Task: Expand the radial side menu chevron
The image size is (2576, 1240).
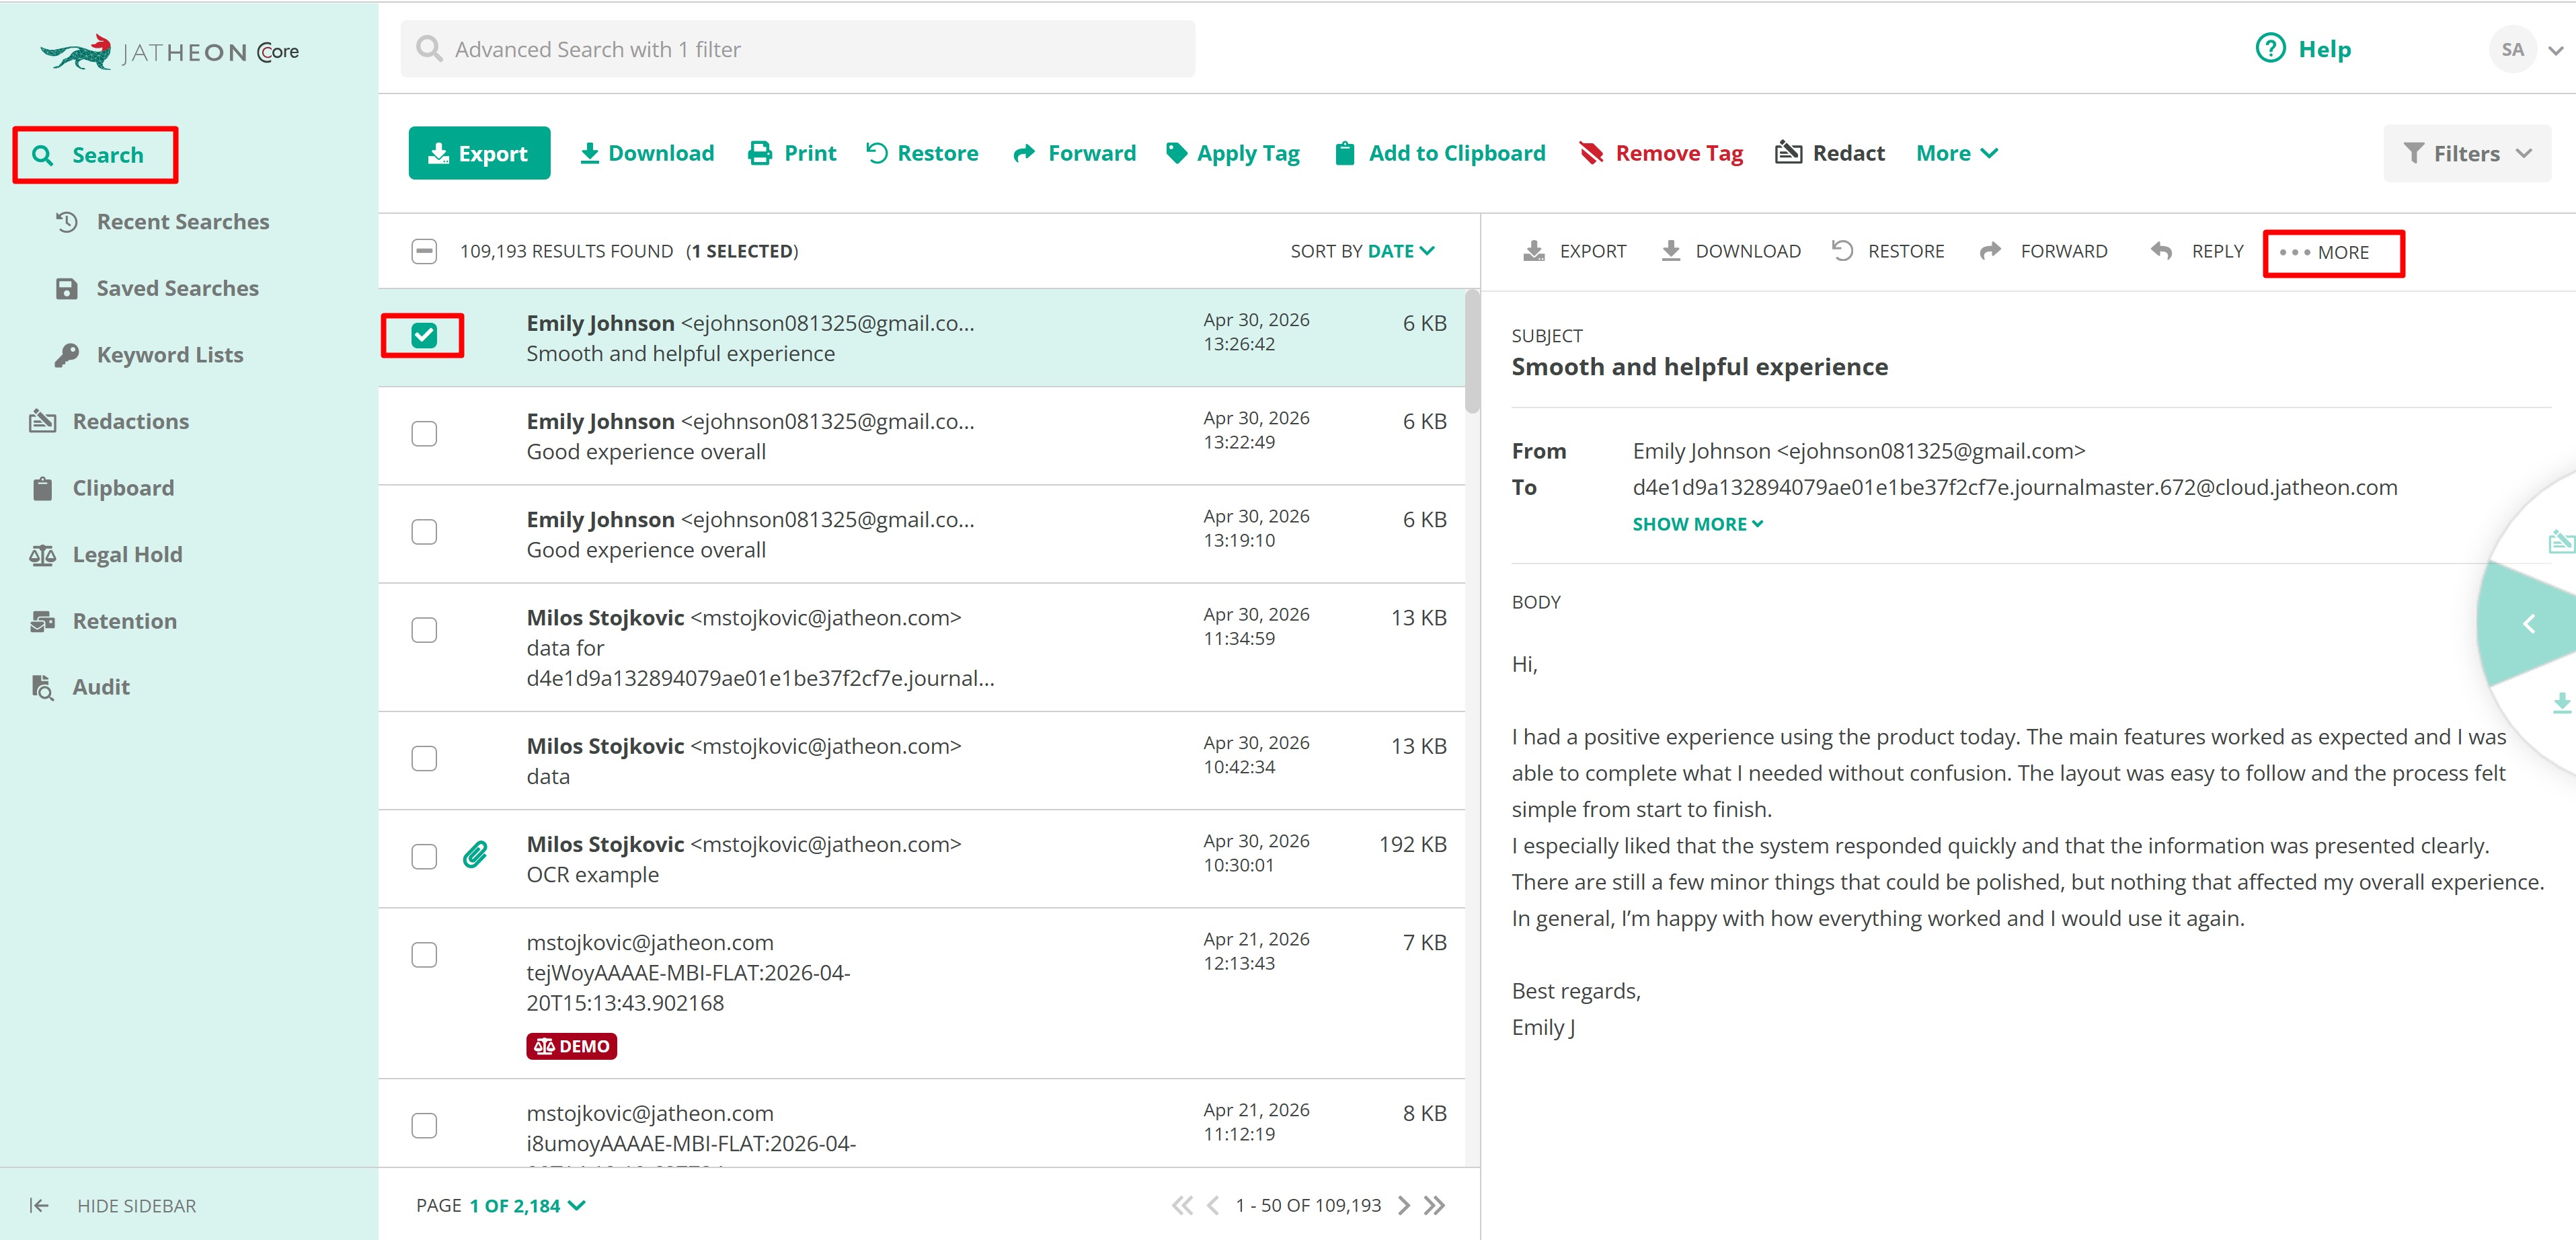Action: [x=2529, y=623]
